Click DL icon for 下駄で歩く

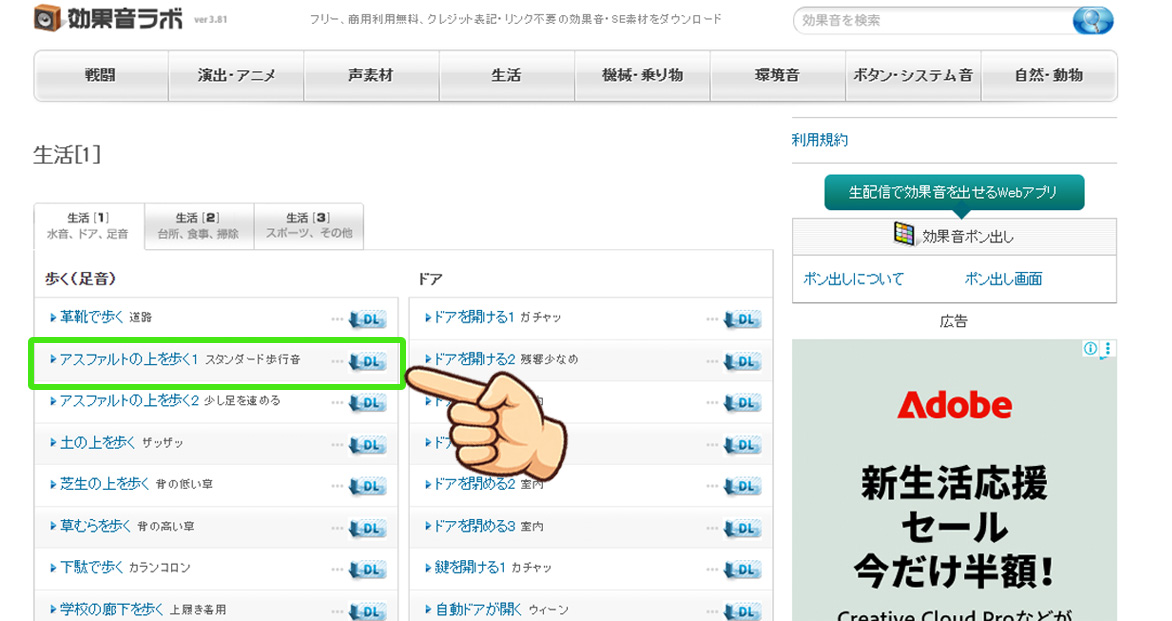coord(367,570)
